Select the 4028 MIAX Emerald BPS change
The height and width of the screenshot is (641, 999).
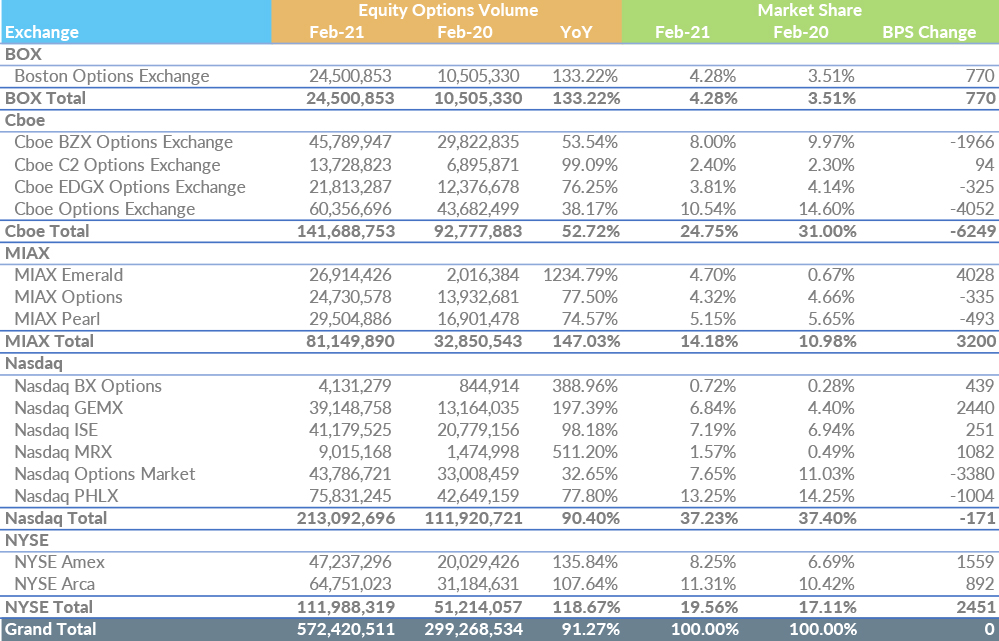[975, 275]
